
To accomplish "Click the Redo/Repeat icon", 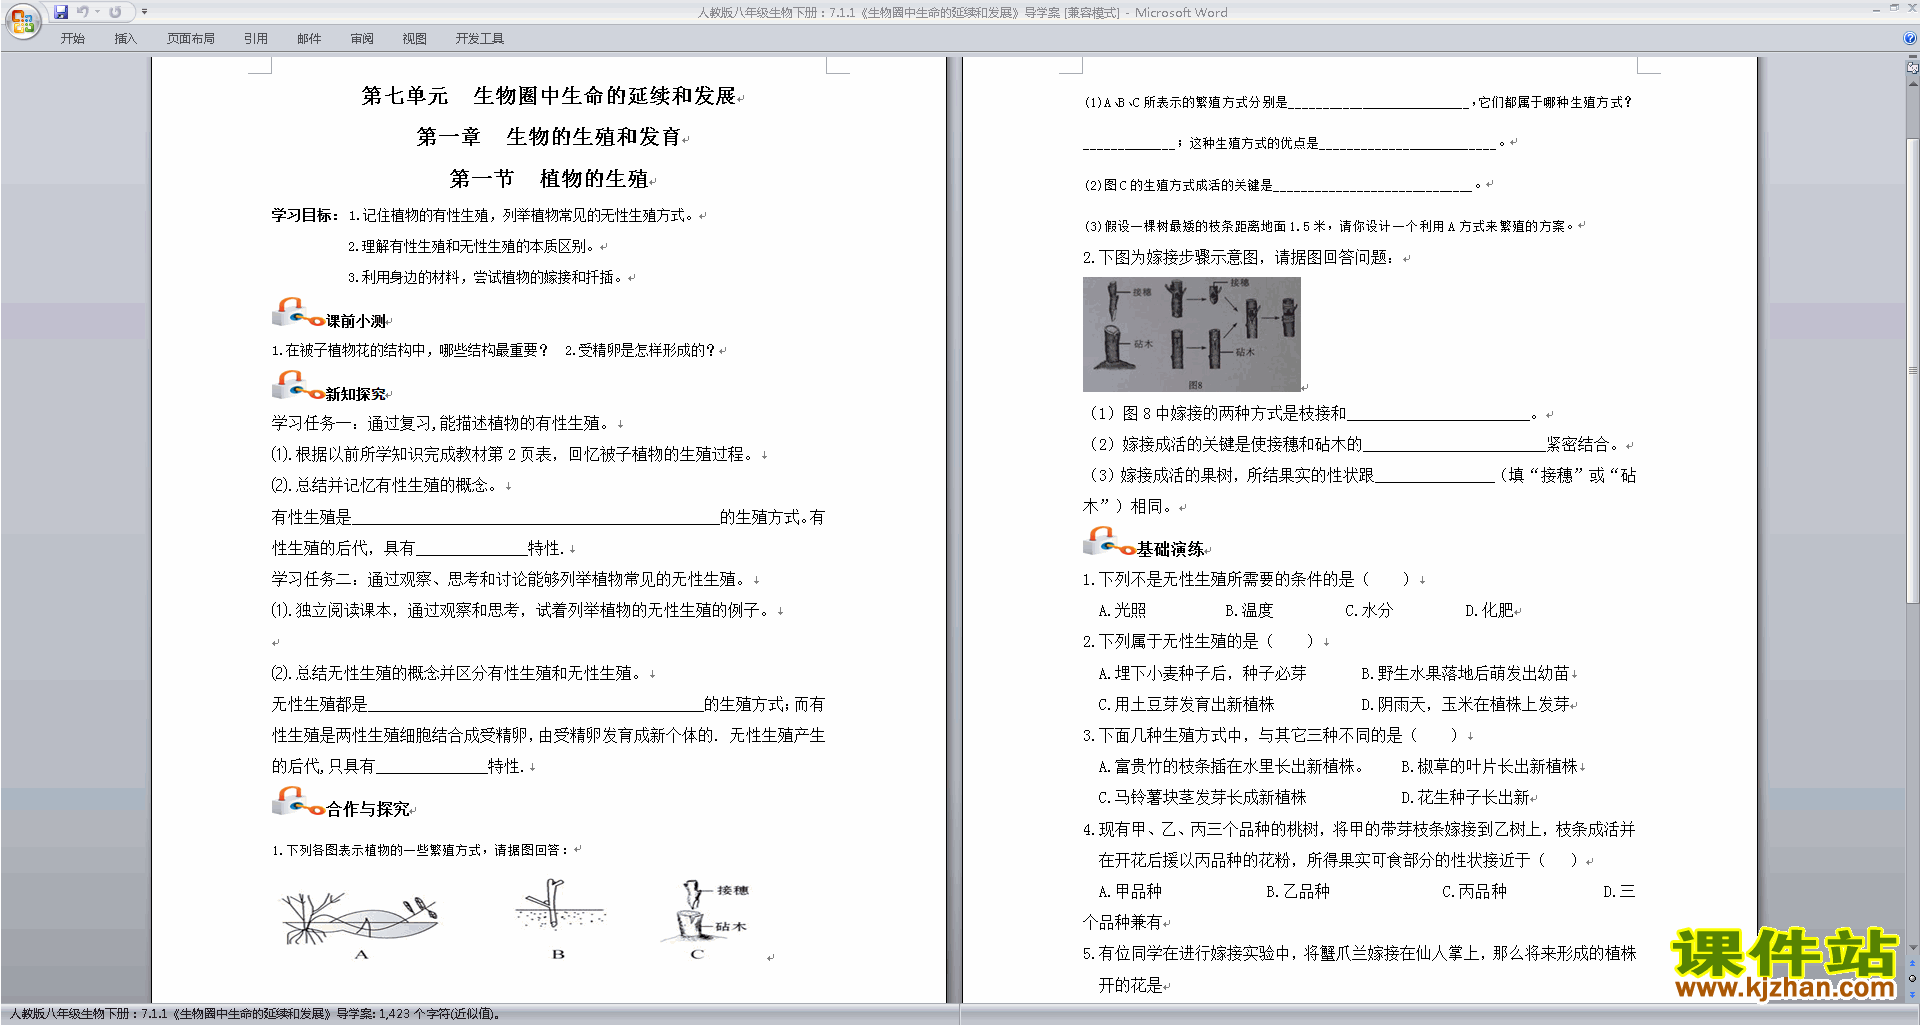I will [x=115, y=12].
